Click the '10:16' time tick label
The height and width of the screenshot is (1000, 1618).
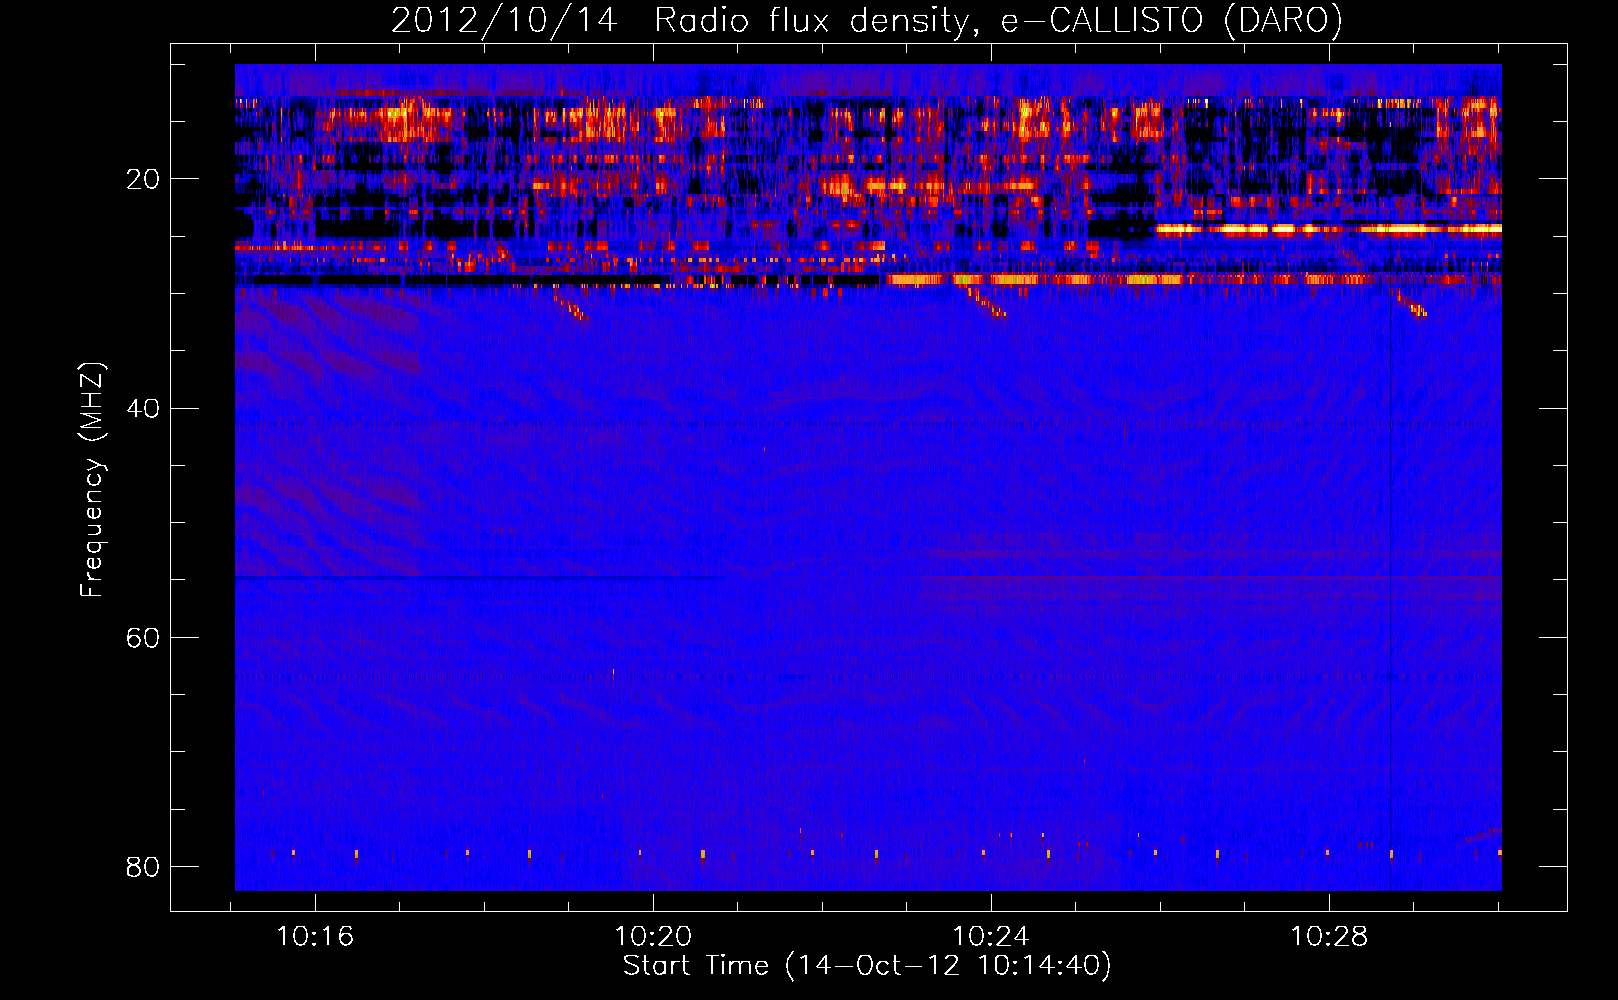[315, 937]
